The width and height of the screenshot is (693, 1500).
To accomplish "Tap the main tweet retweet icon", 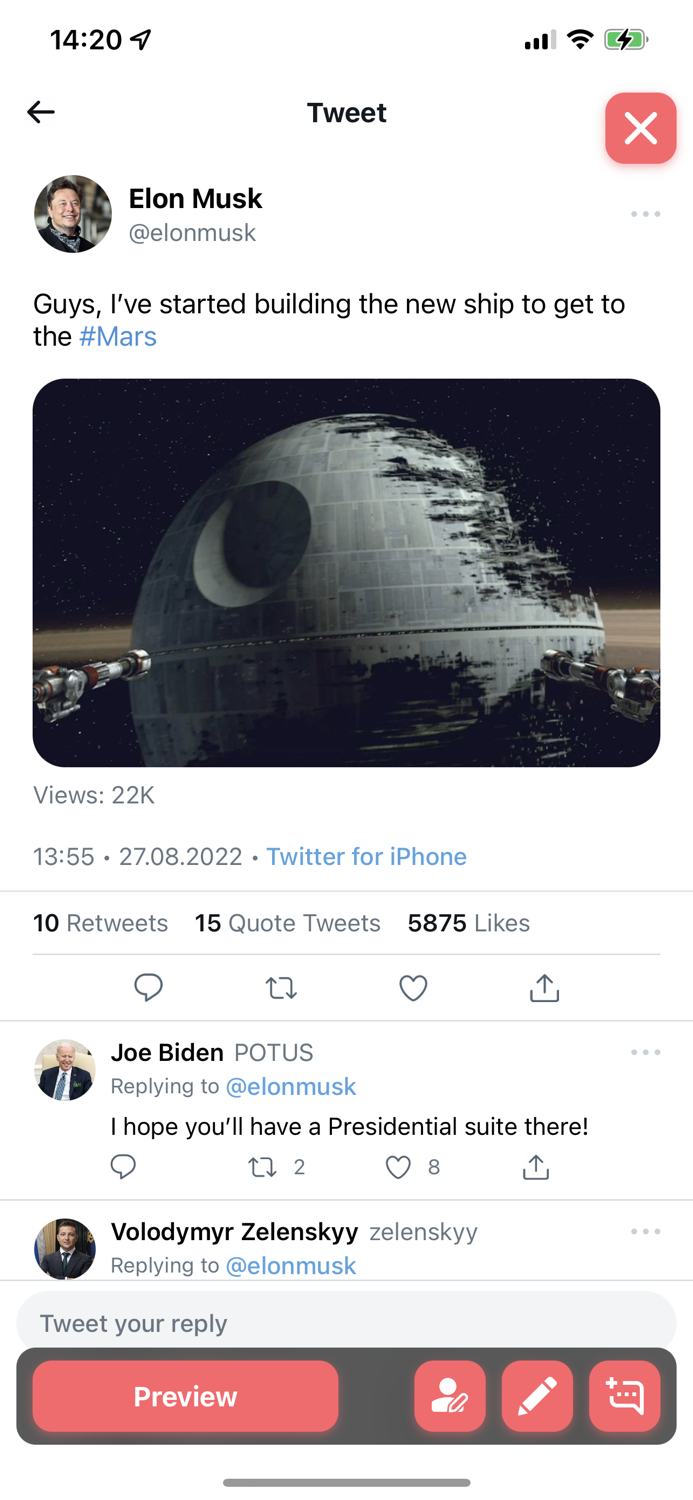I will [x=281, y=988].
